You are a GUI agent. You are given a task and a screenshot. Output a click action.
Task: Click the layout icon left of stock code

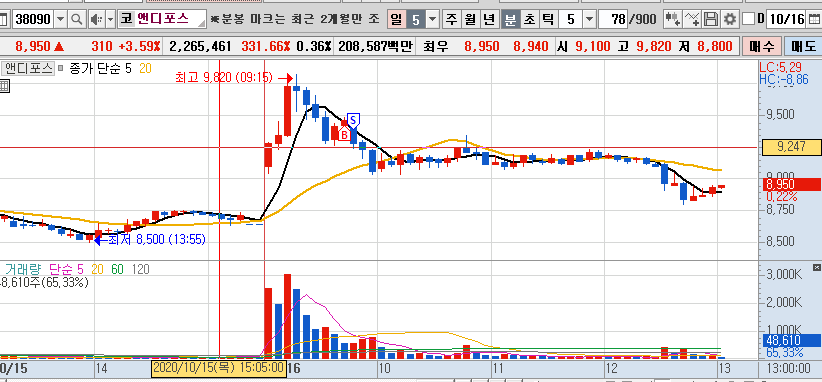[4, 20]
